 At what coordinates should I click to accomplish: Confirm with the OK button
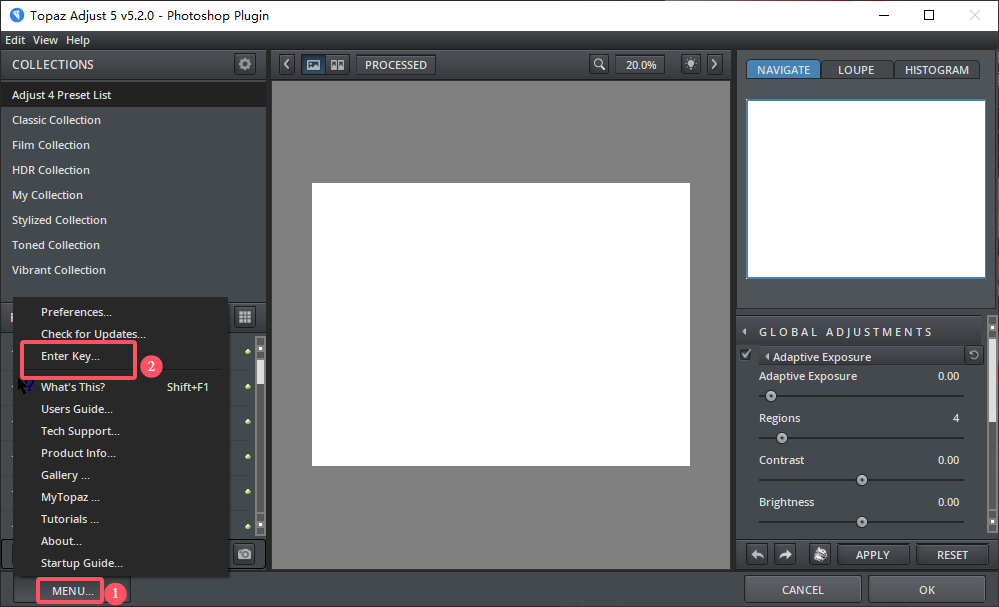(926, 590)
